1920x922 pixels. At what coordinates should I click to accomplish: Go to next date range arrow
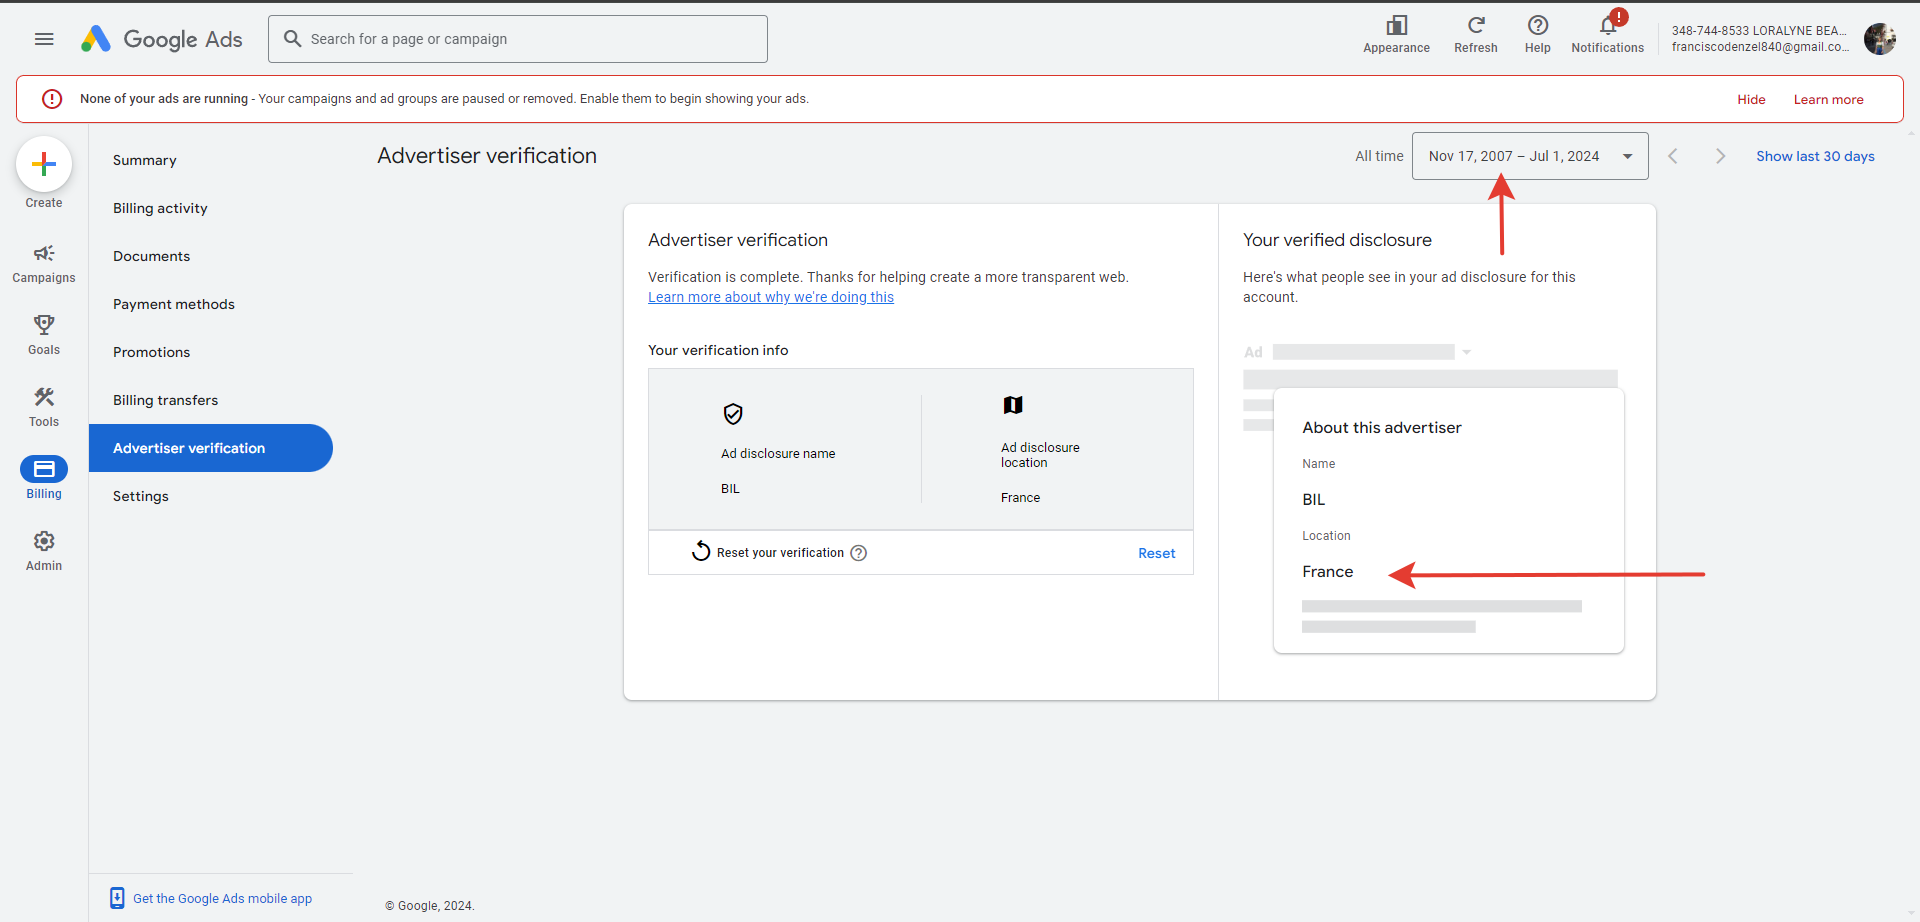(1720, 156)
